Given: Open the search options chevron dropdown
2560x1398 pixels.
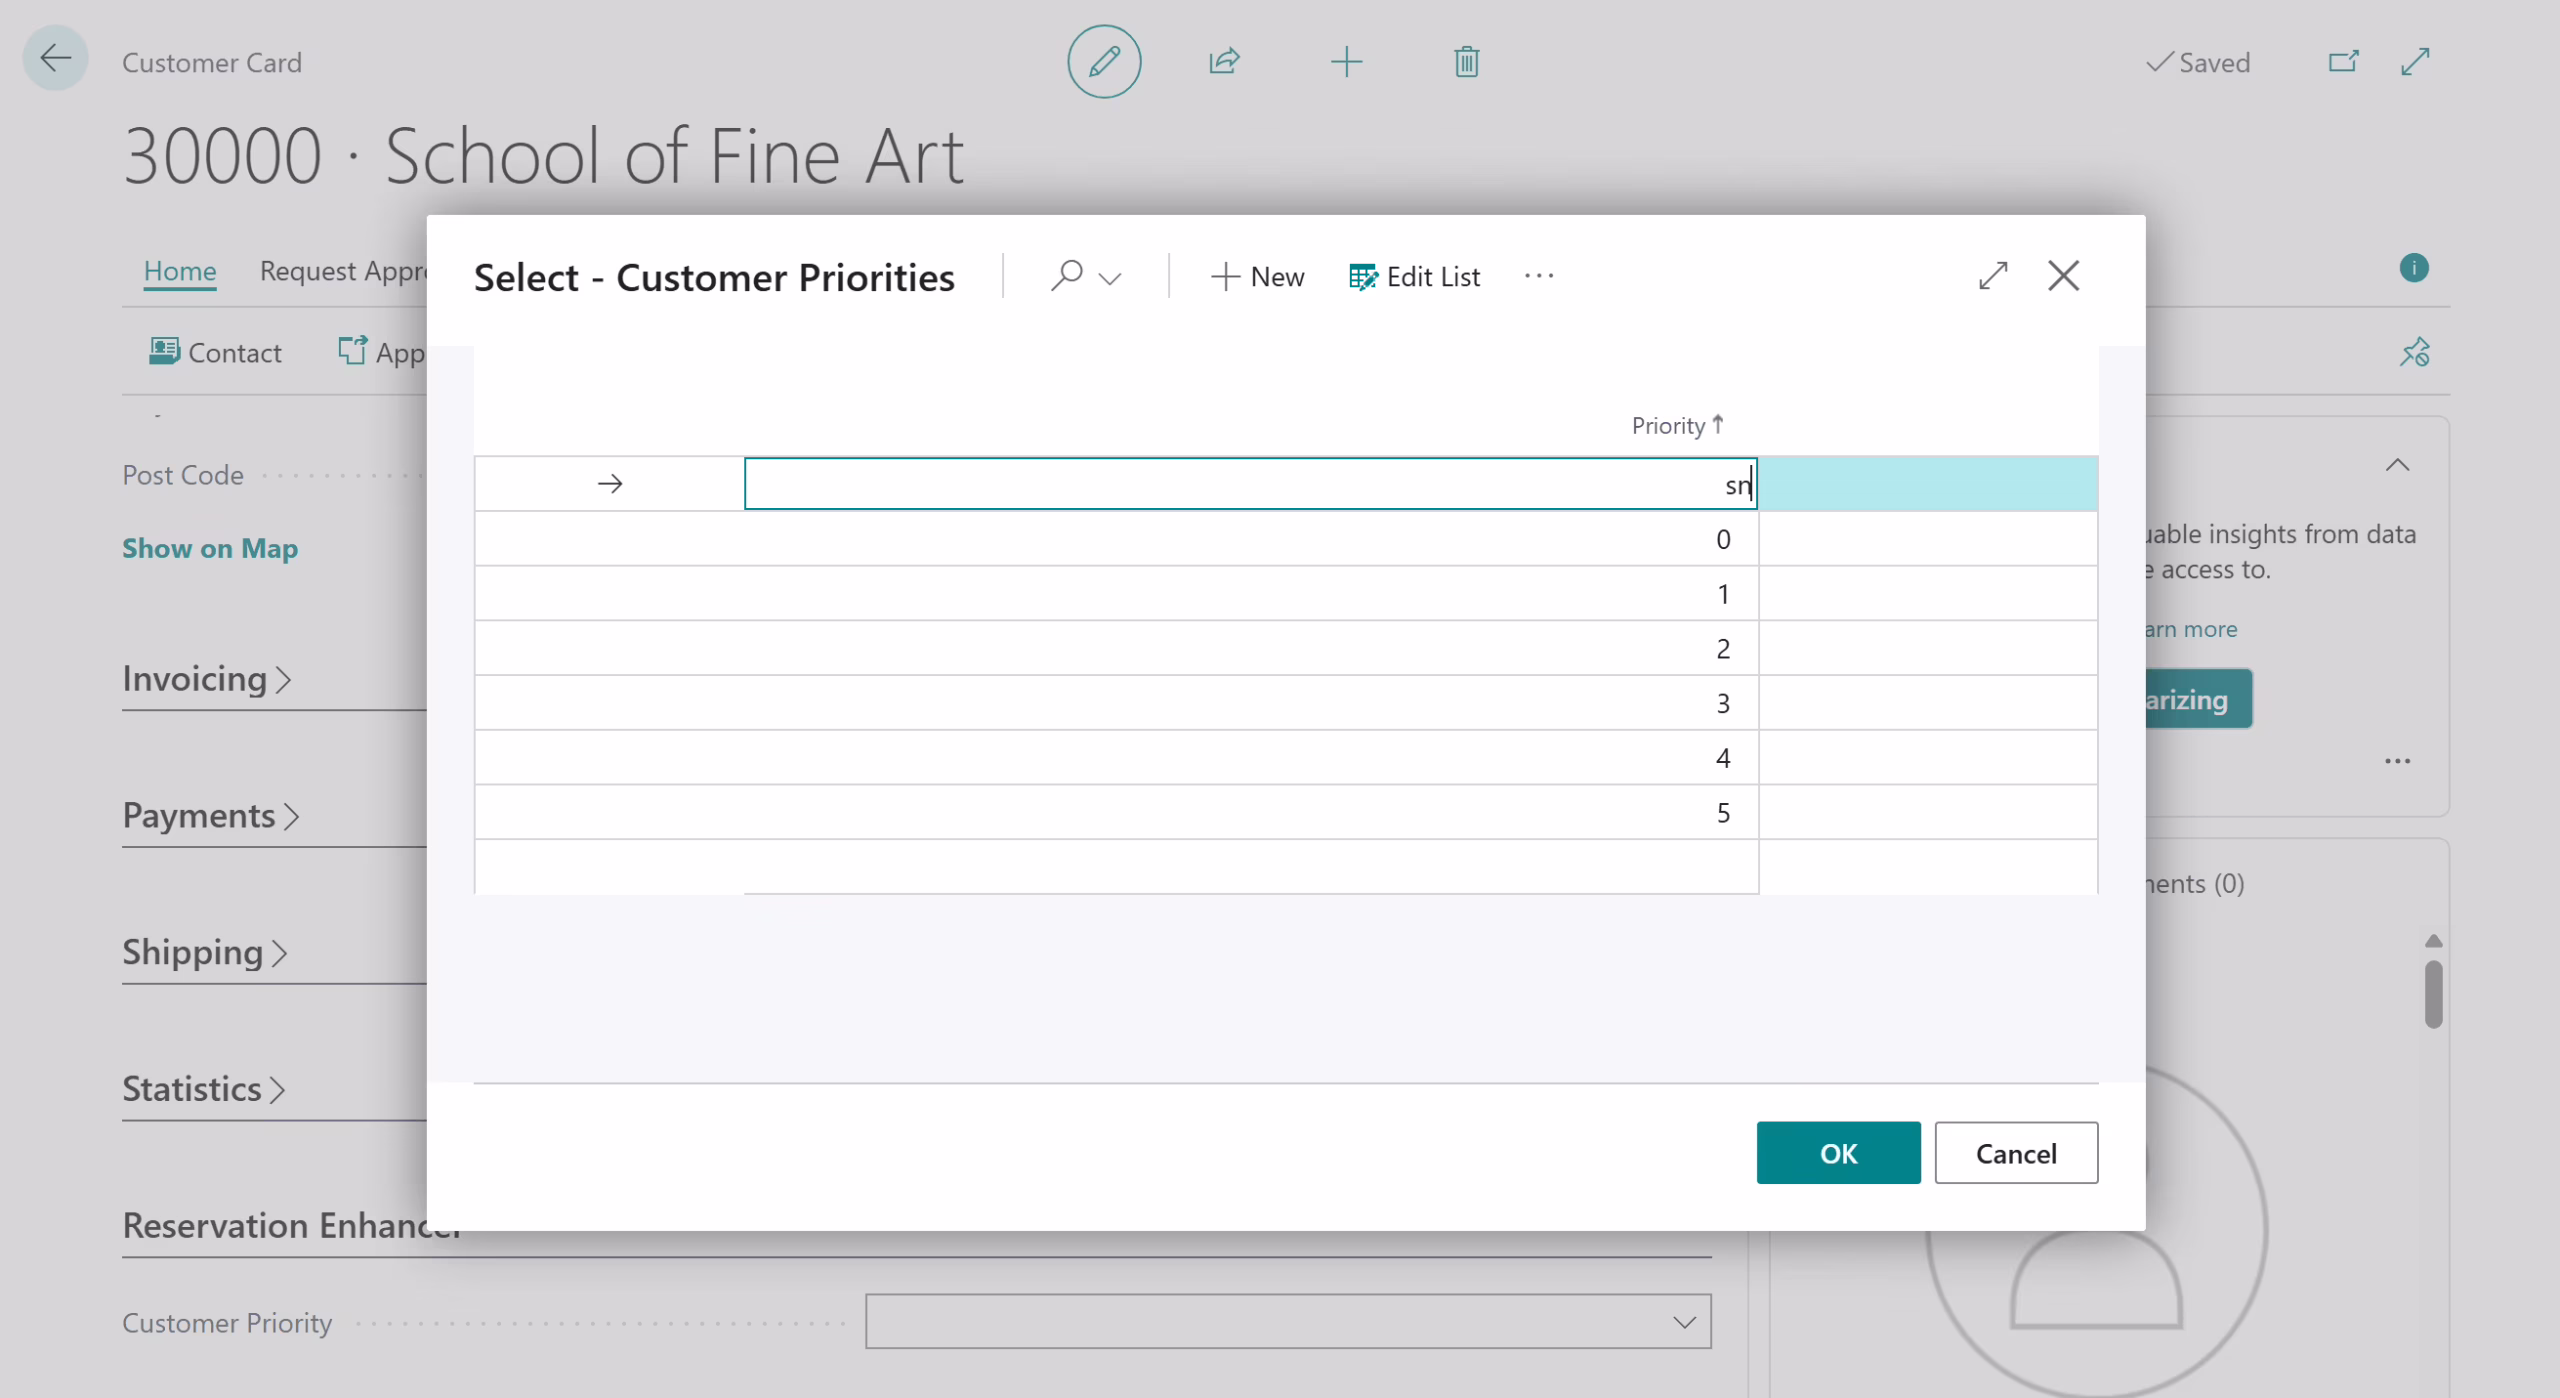Looking at the screenshot, I should pyautogui.click(x=1110, y=278).
